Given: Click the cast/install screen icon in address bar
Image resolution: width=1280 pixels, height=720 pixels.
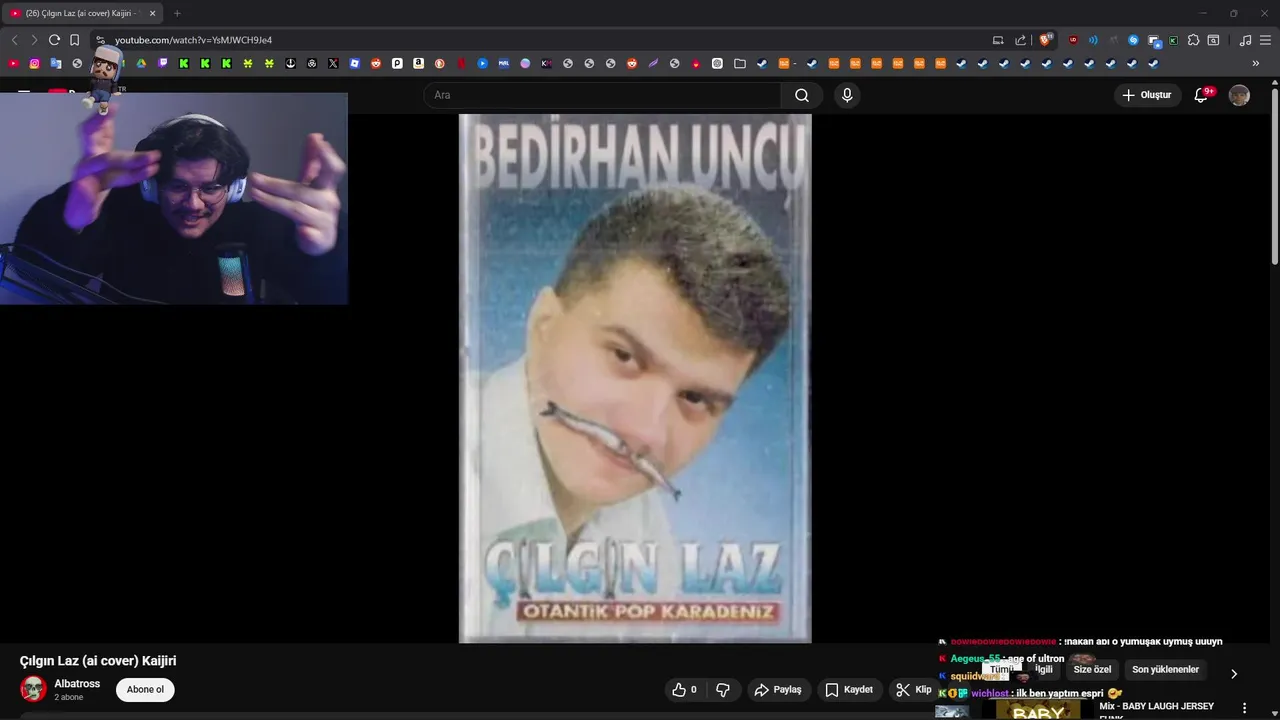Looking at the screenshot, I should pyautogui.click(x=998, y=40).
